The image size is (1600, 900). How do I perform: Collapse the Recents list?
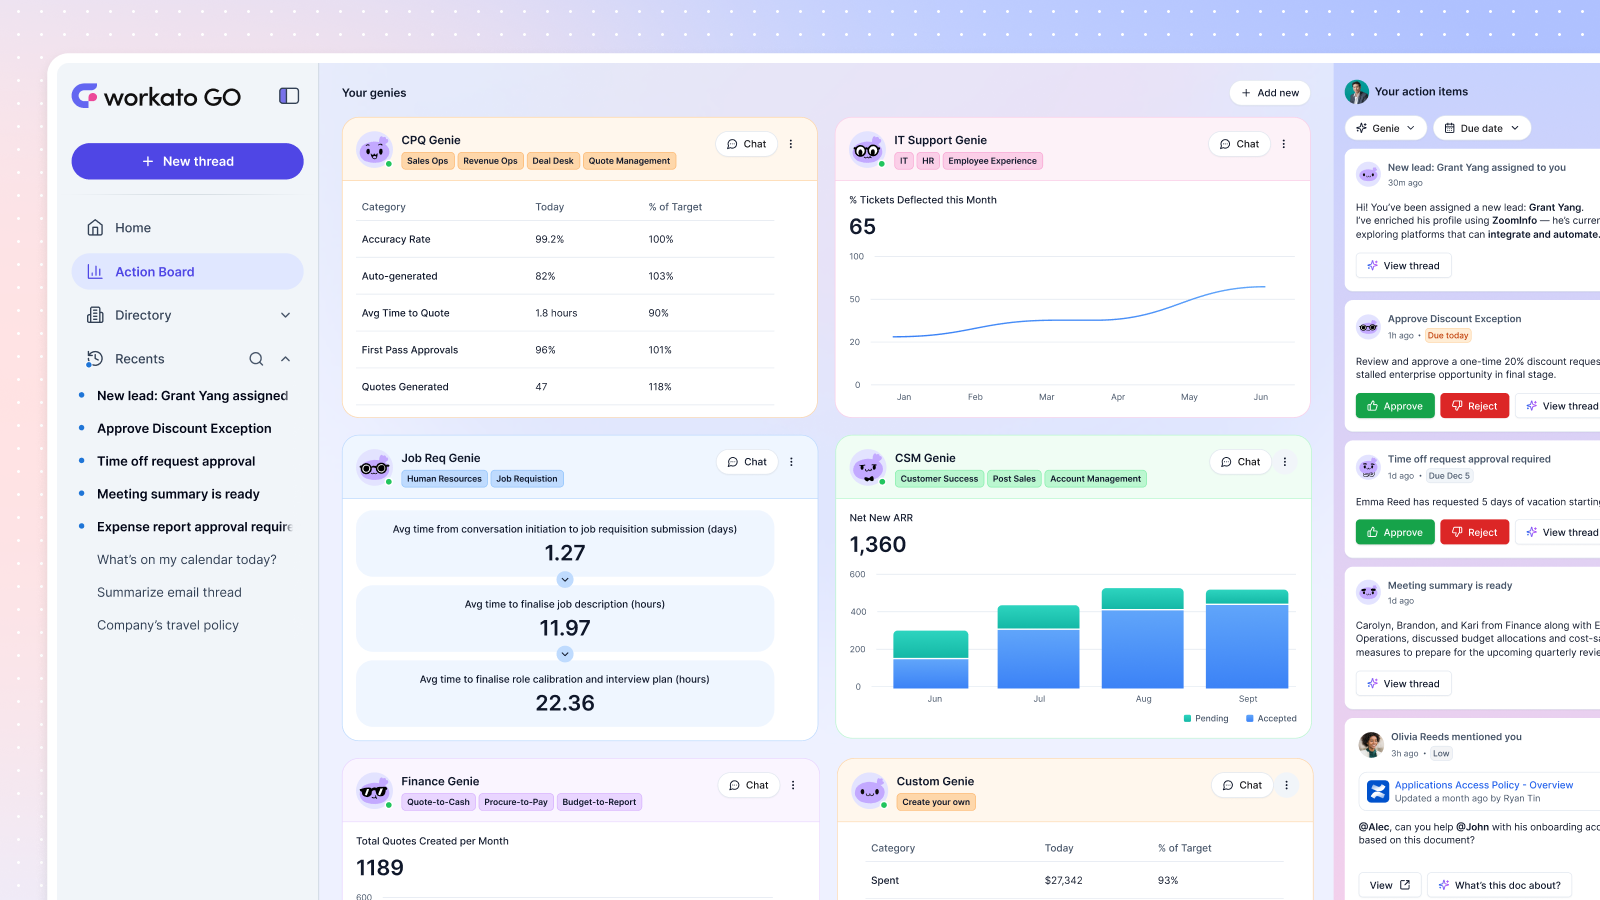pyautogui.click(x=285, y=359)
